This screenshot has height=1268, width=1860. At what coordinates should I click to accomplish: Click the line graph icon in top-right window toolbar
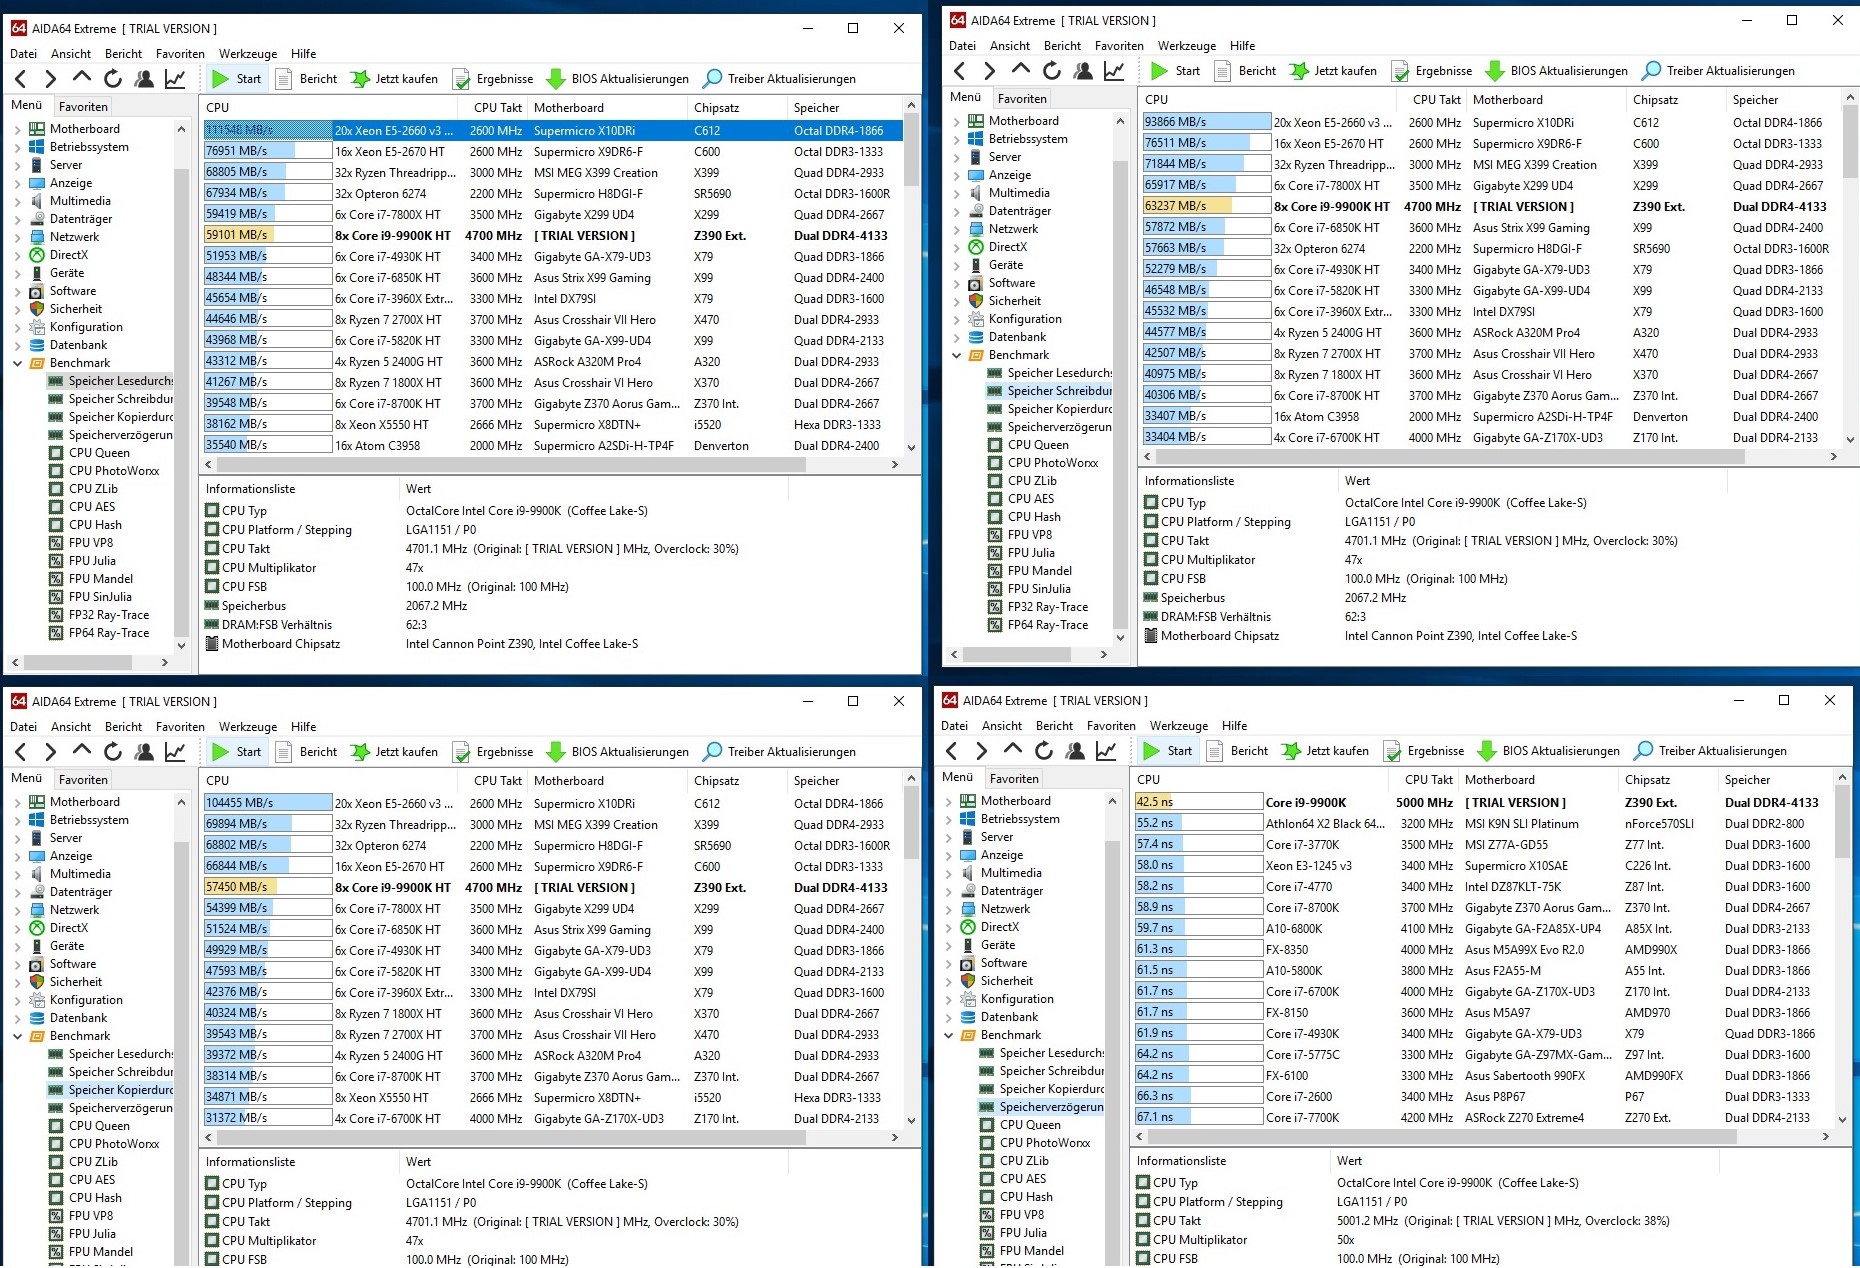click(x=1114, y=71)
